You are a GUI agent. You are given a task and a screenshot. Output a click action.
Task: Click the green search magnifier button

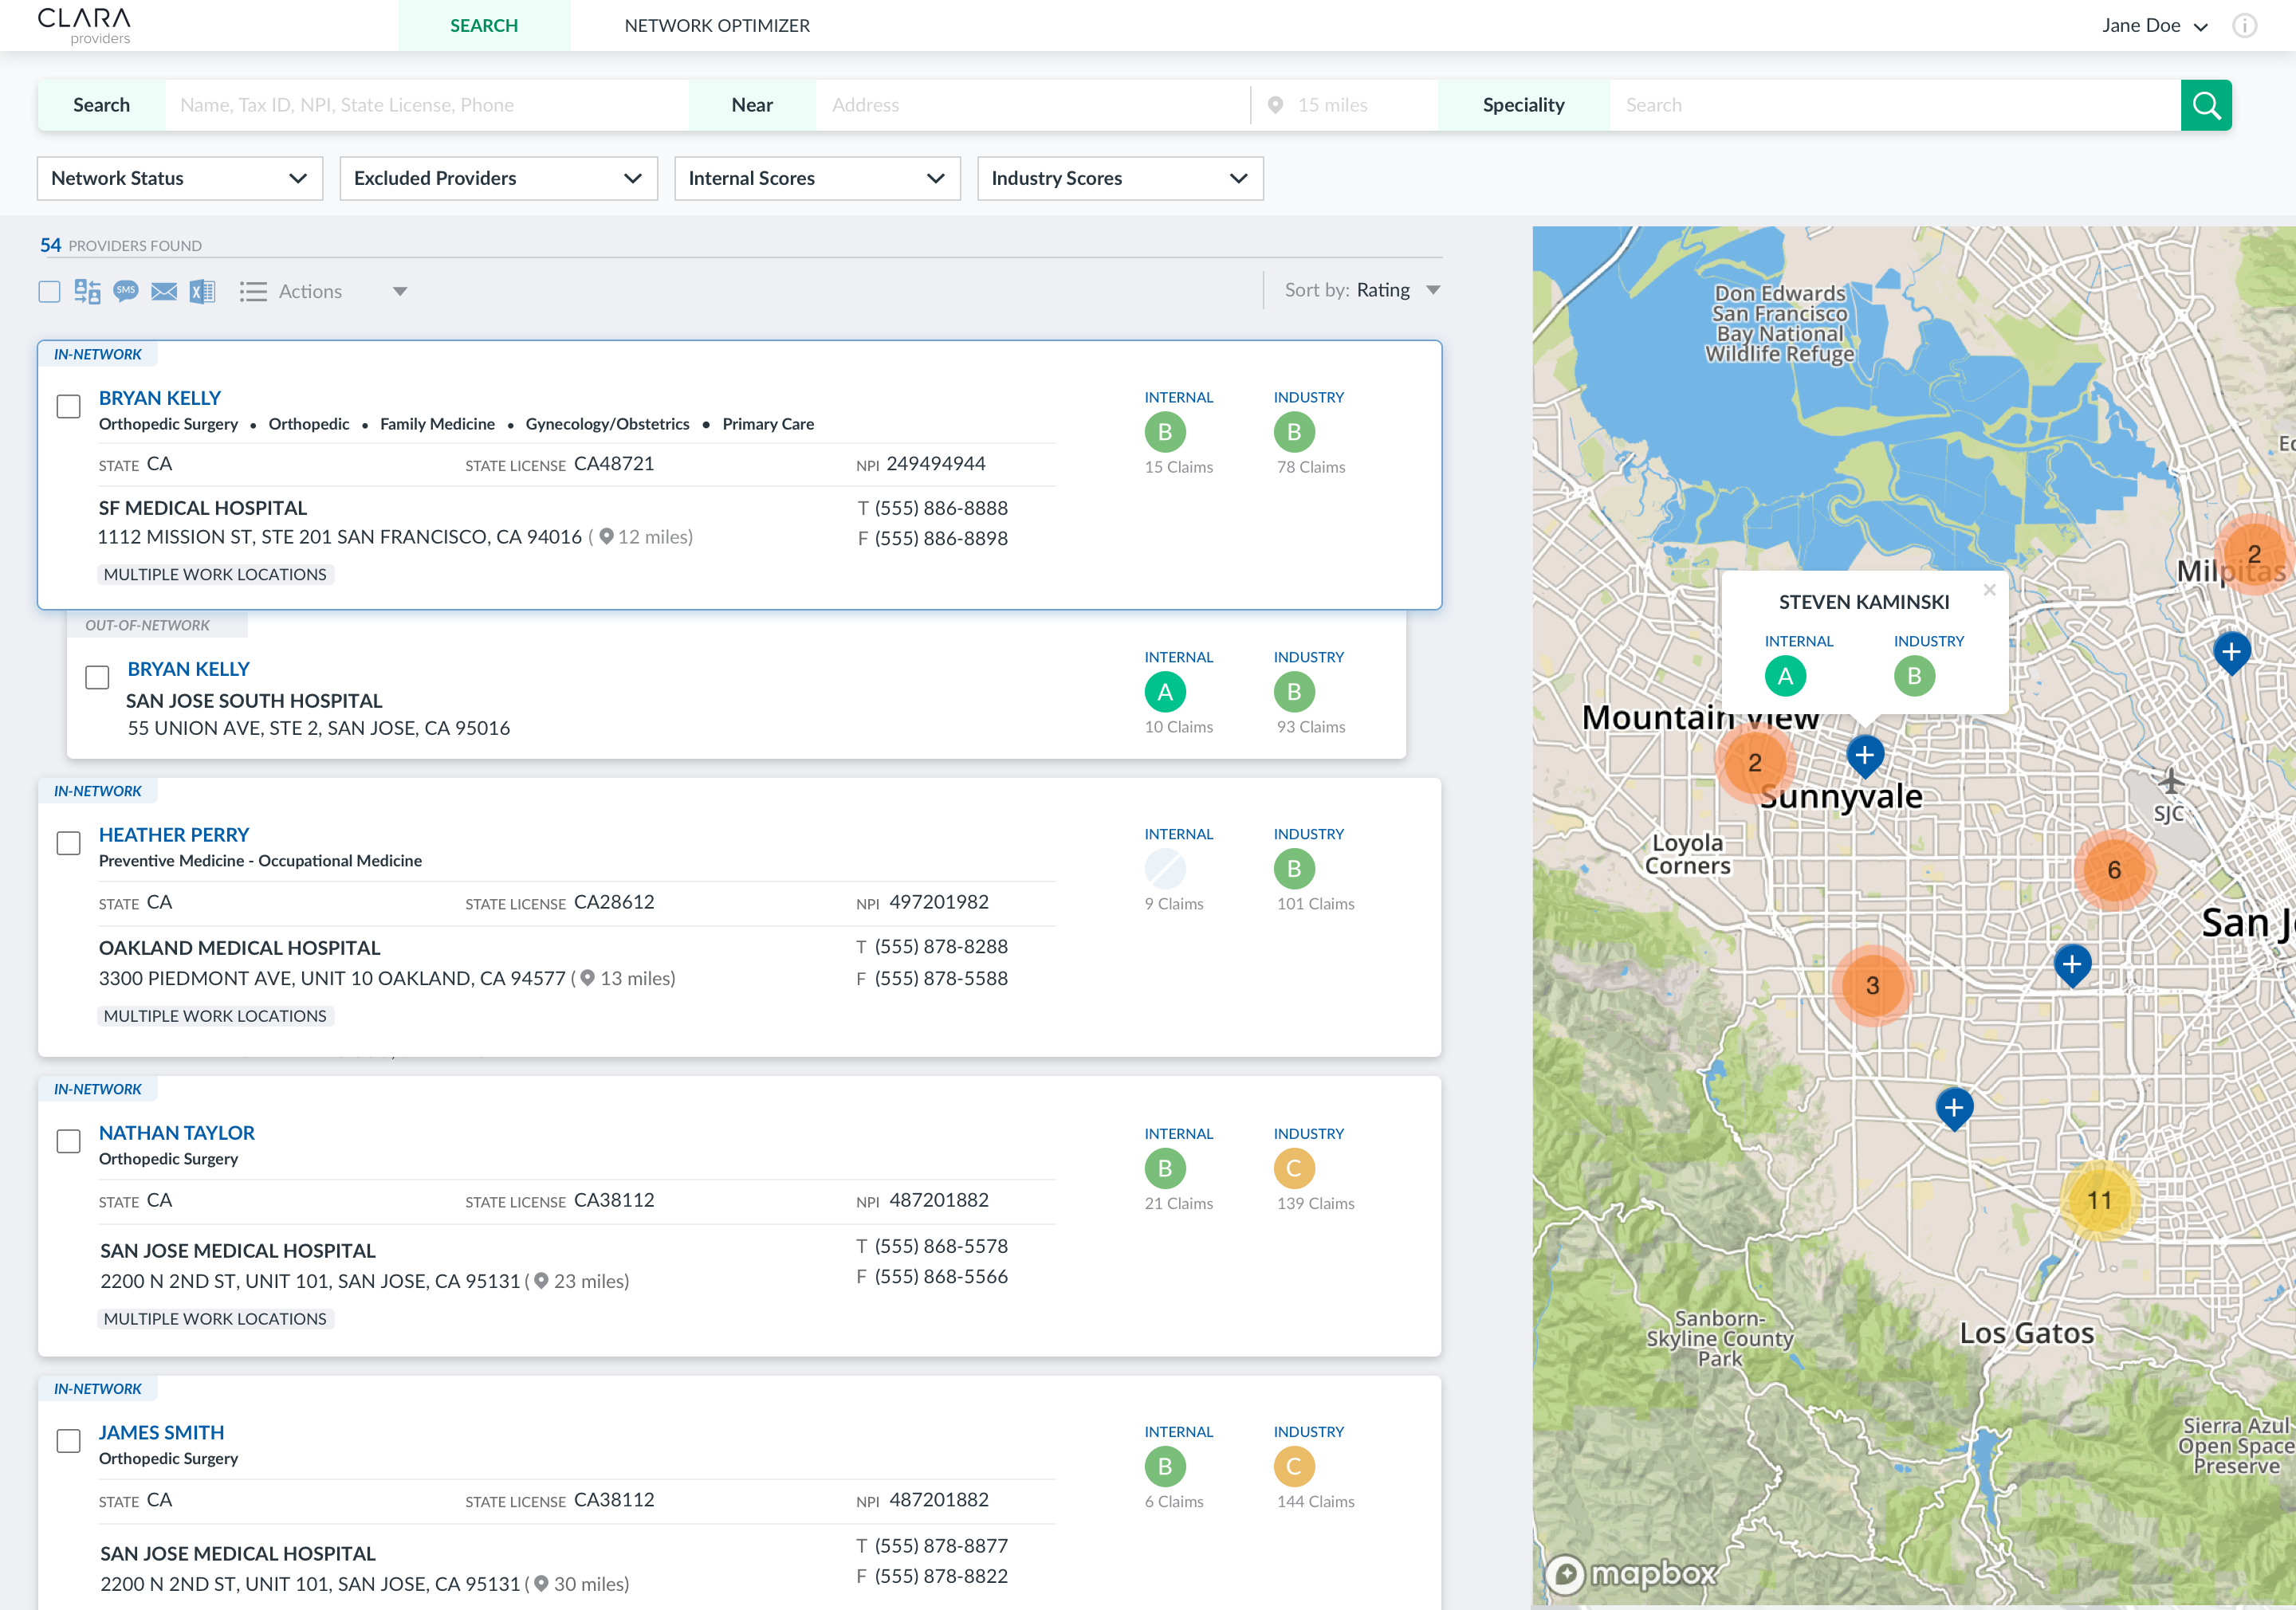click(2205, 105)
